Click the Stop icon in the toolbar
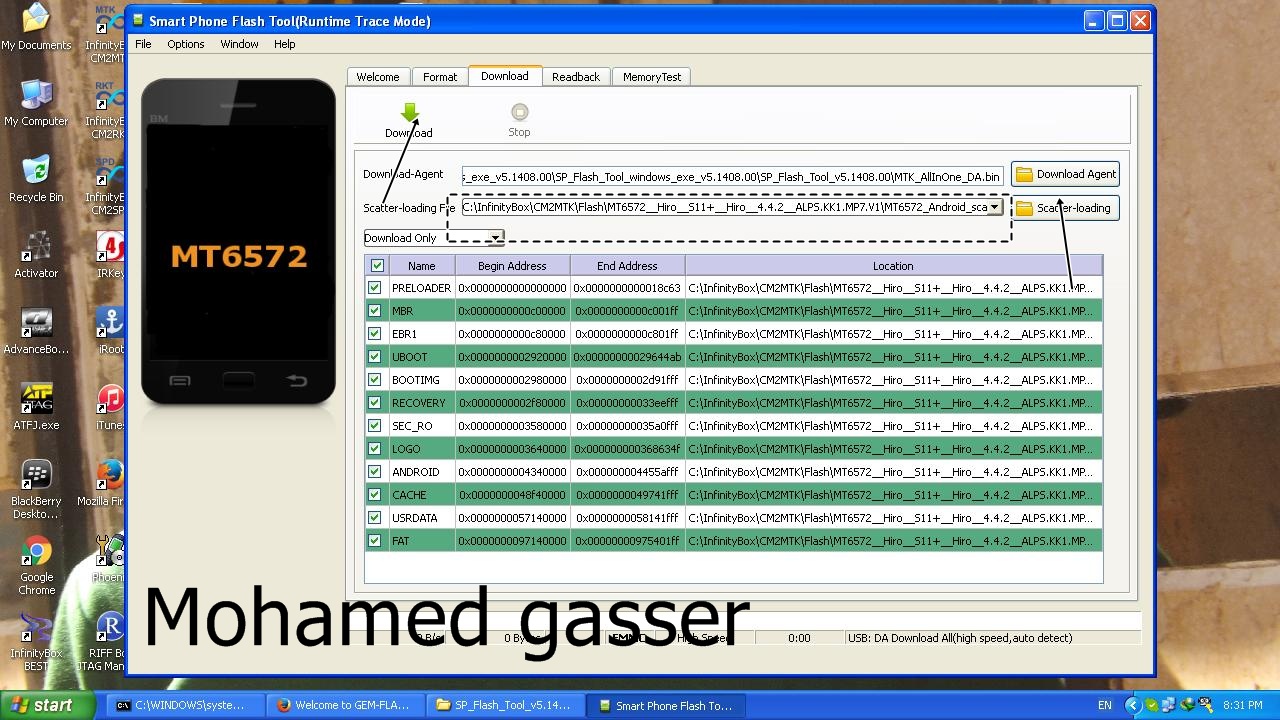 [x=519, y=112]
